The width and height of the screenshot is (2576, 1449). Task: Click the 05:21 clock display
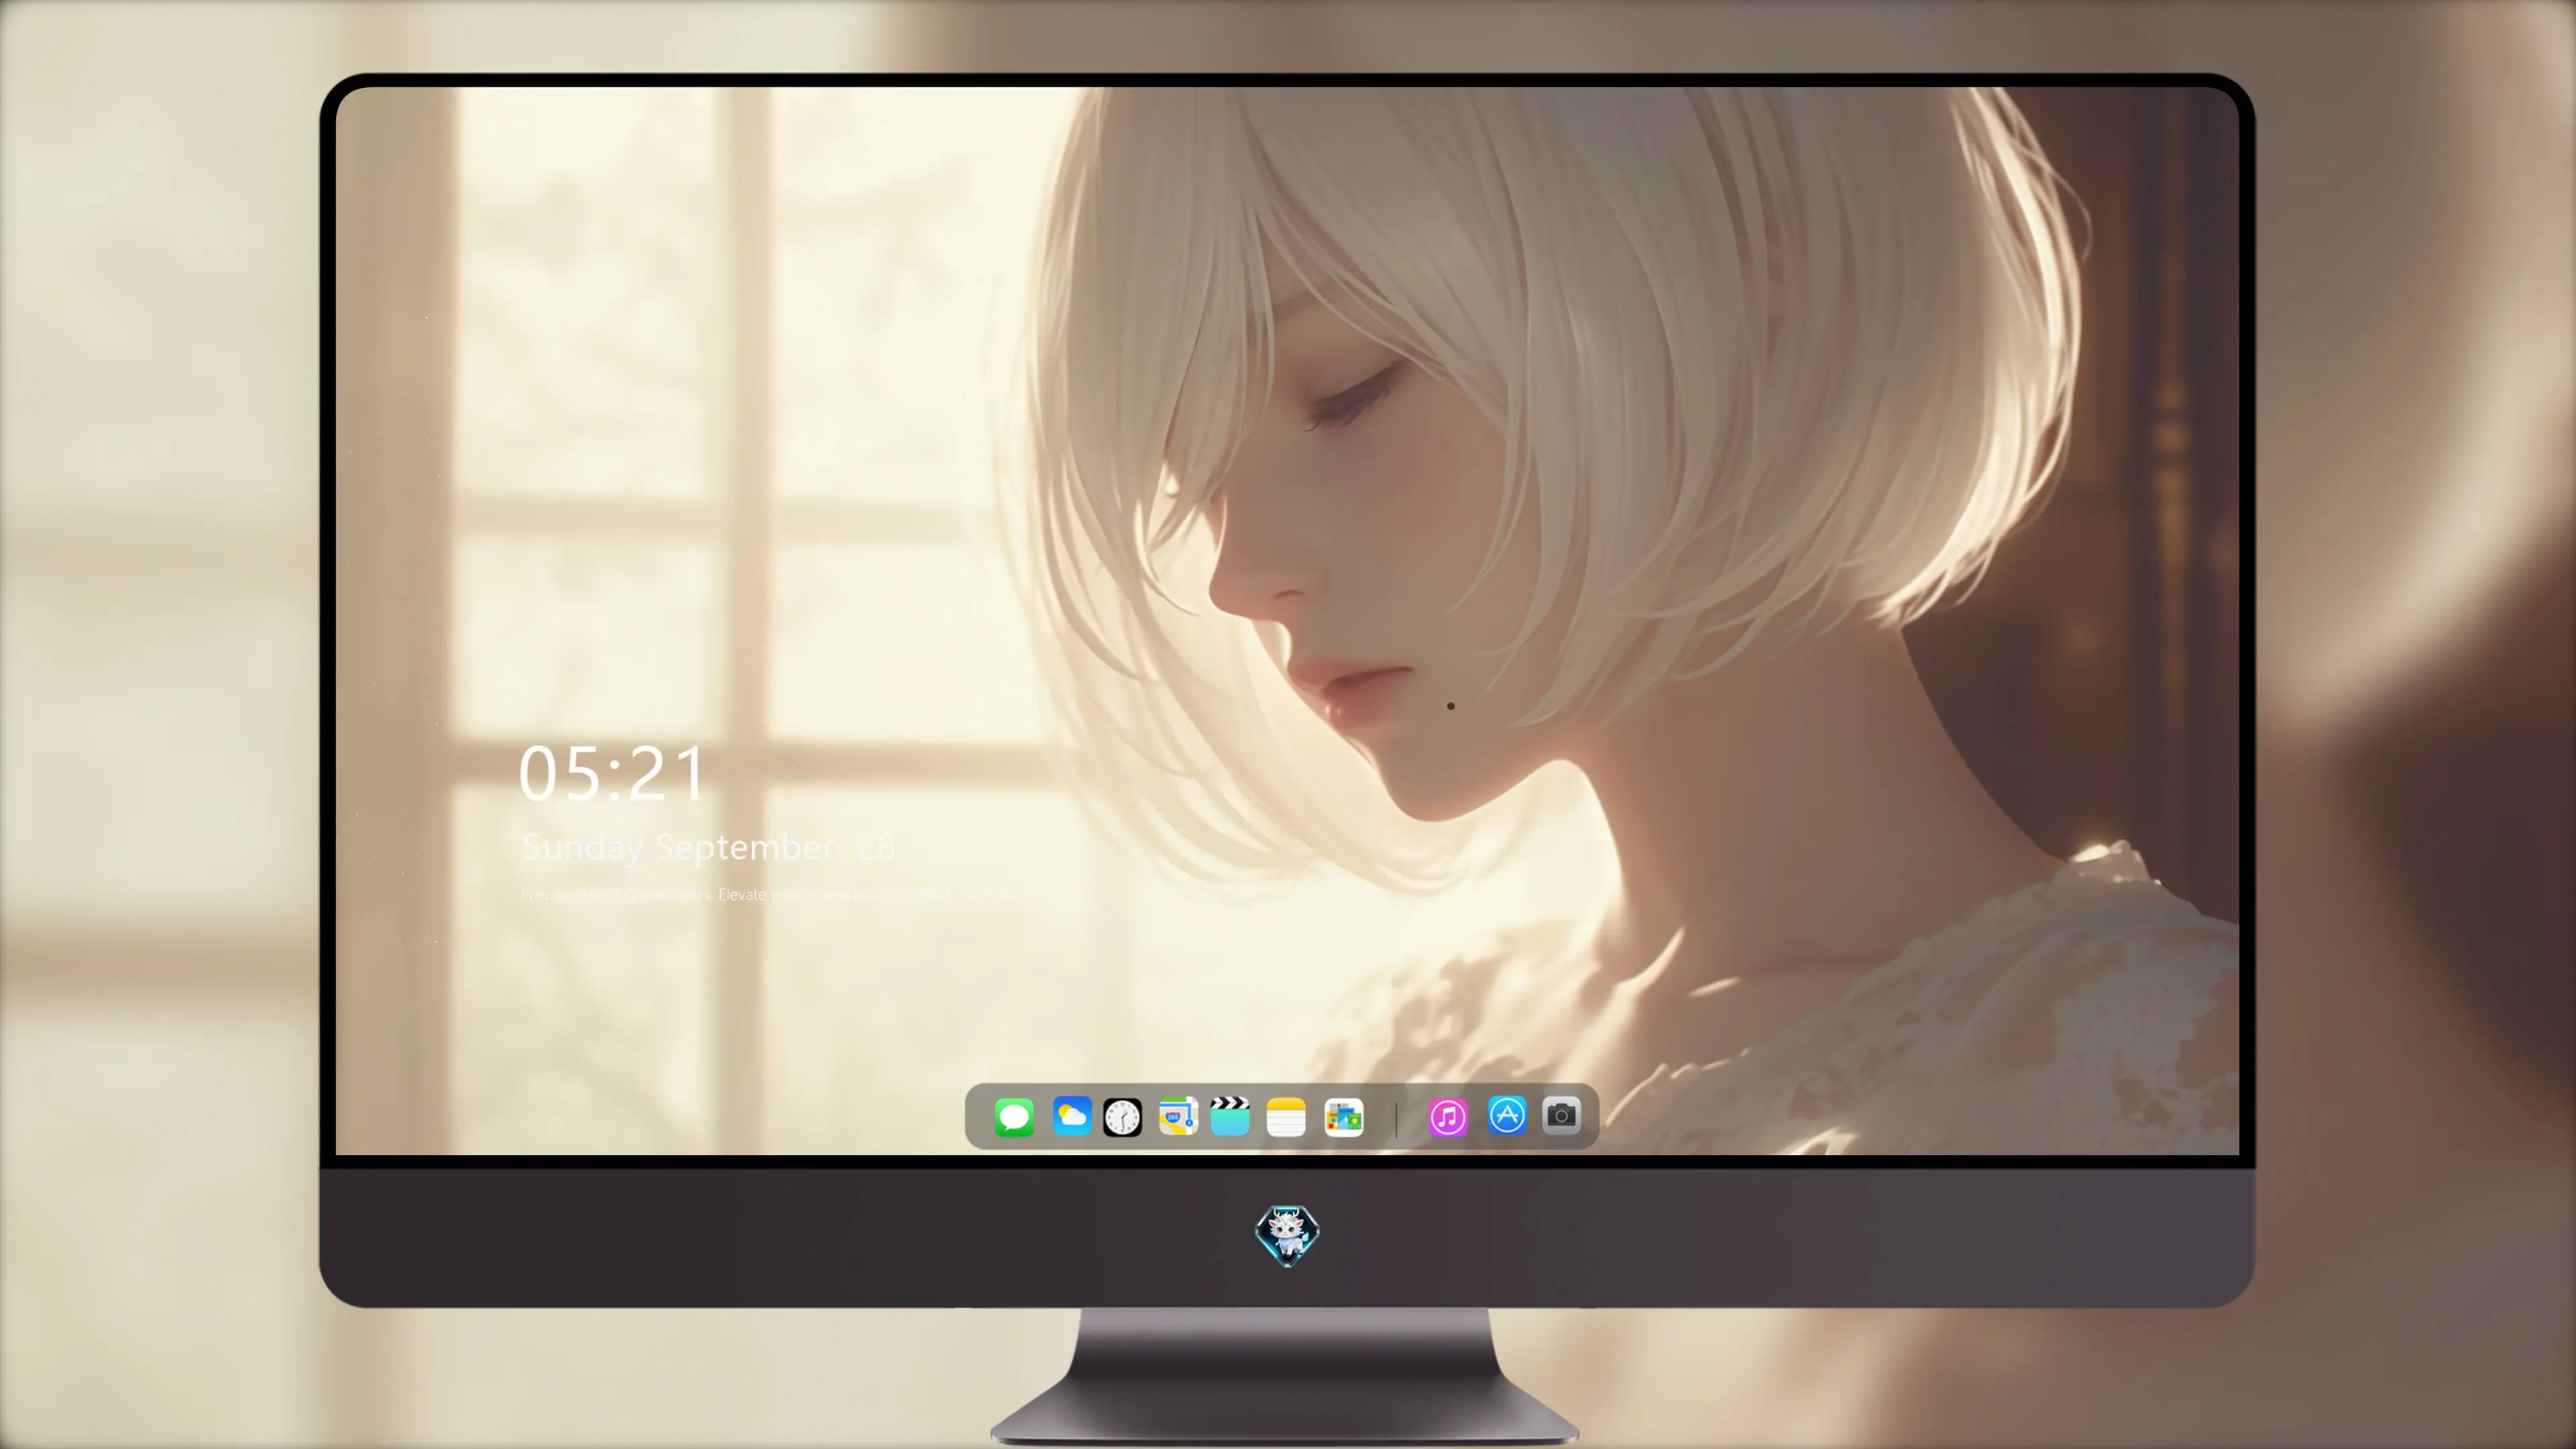(x=612, y=773)
